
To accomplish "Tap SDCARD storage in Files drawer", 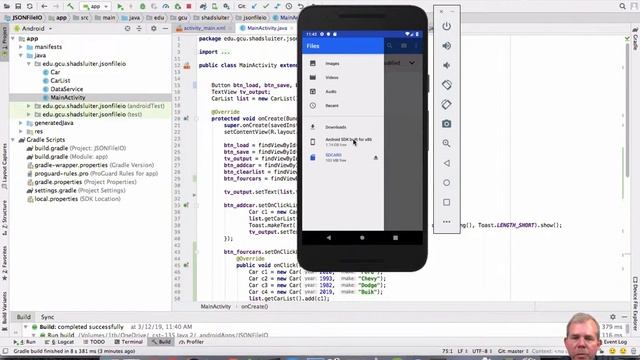I will point(343,158).
